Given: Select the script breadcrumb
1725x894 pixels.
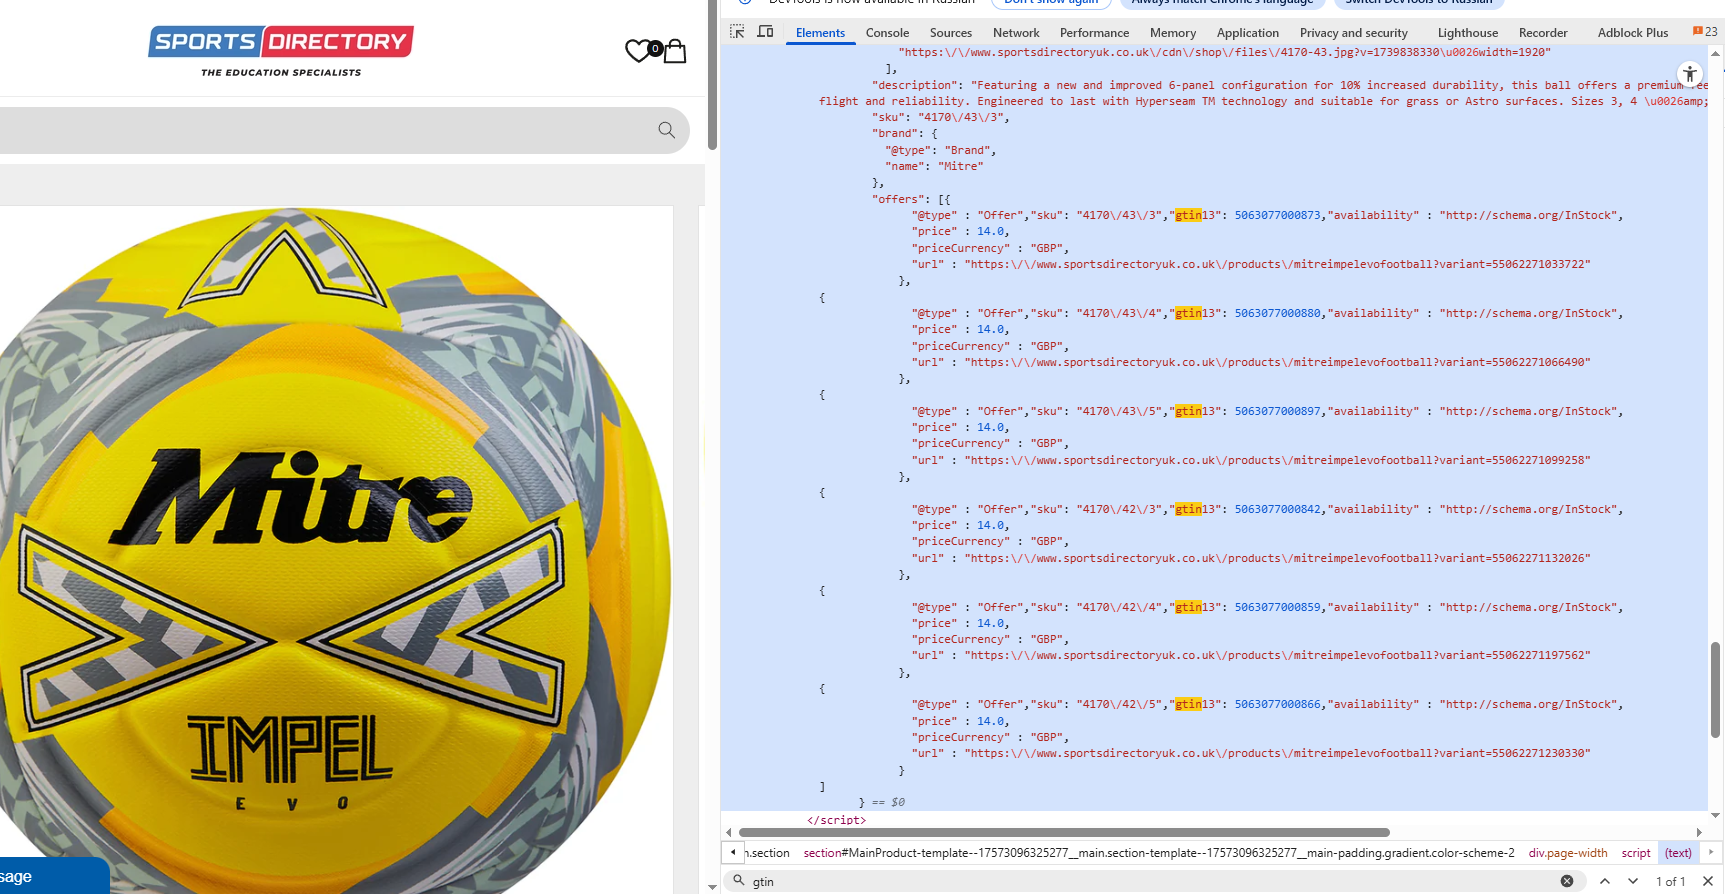Looking at the screenshot, I should click(1636, 853).
